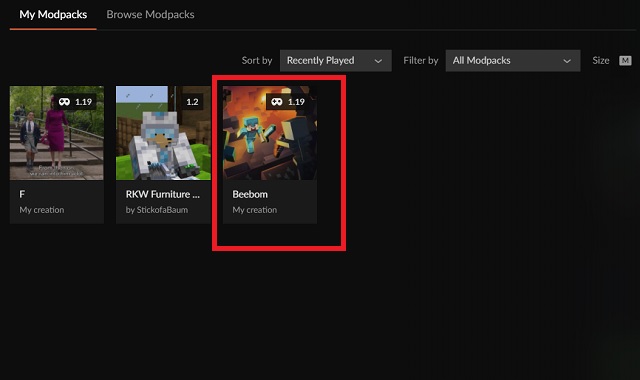The height and width of the screenshot is (380, 640).
Task: Click the 1.19 version text on Beebom
Action: 296,102
